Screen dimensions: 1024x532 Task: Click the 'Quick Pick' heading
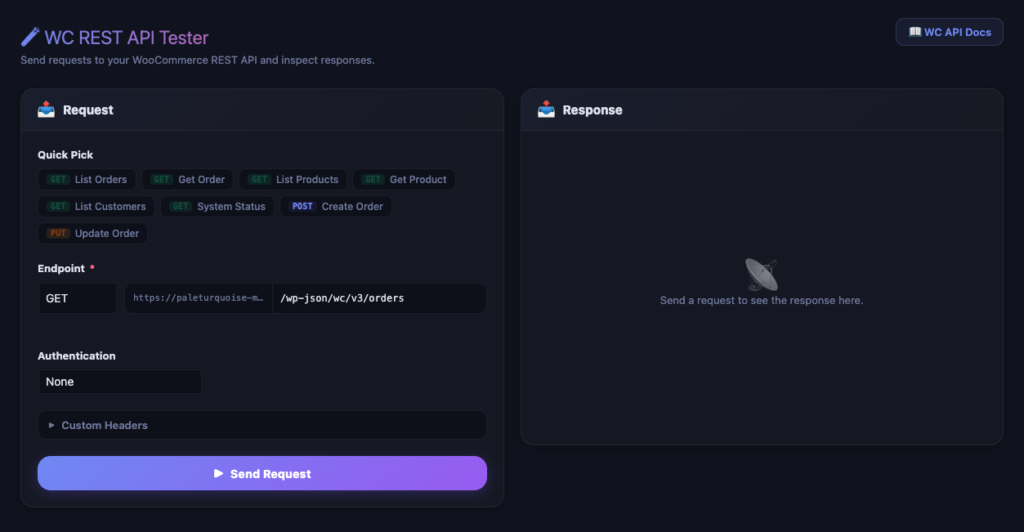point(65,155)
